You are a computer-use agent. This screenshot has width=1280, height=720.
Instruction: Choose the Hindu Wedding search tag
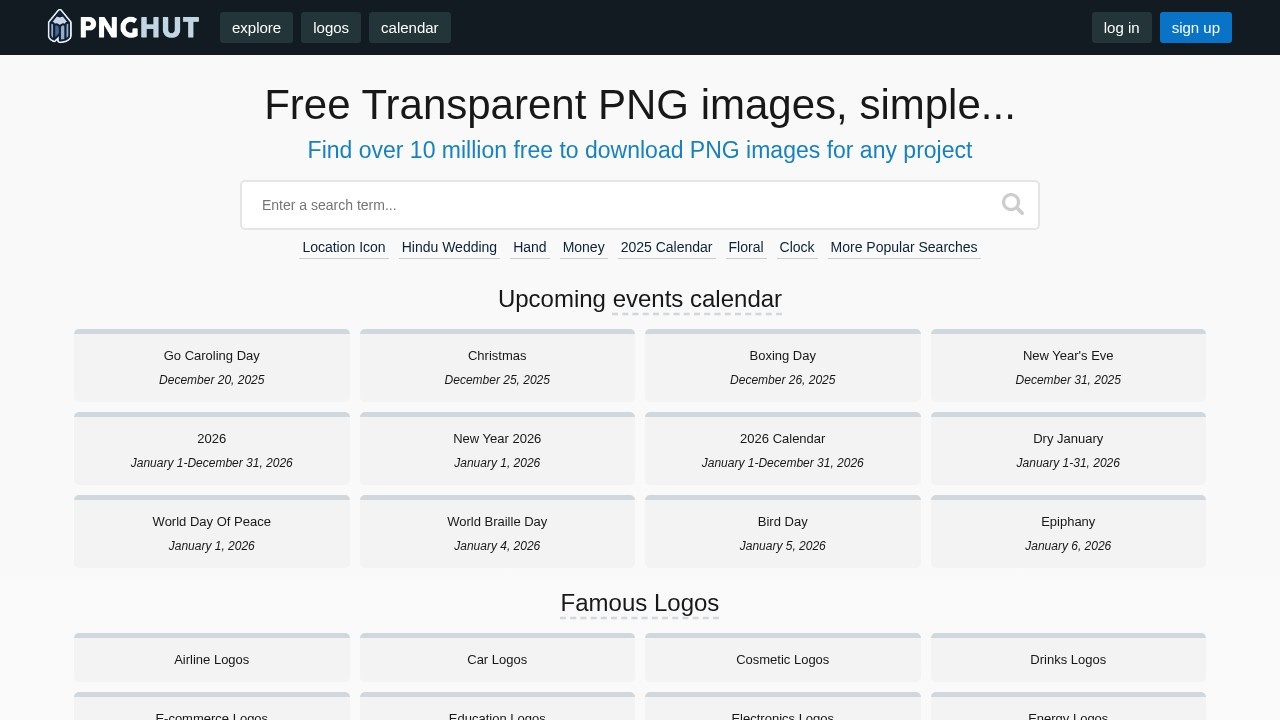(x=449, y=247)
